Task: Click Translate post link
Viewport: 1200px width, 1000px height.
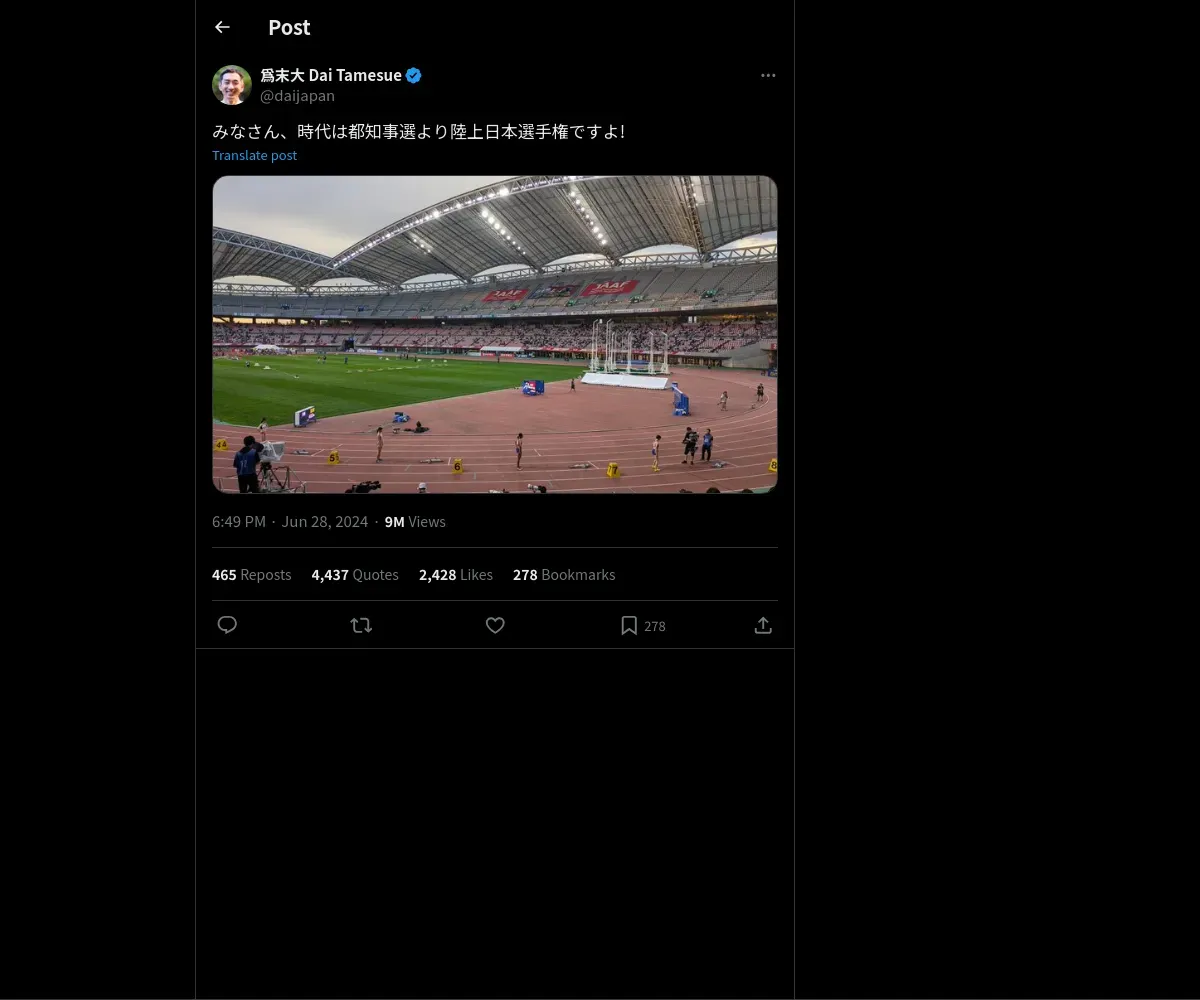Action: pos(254,155)
